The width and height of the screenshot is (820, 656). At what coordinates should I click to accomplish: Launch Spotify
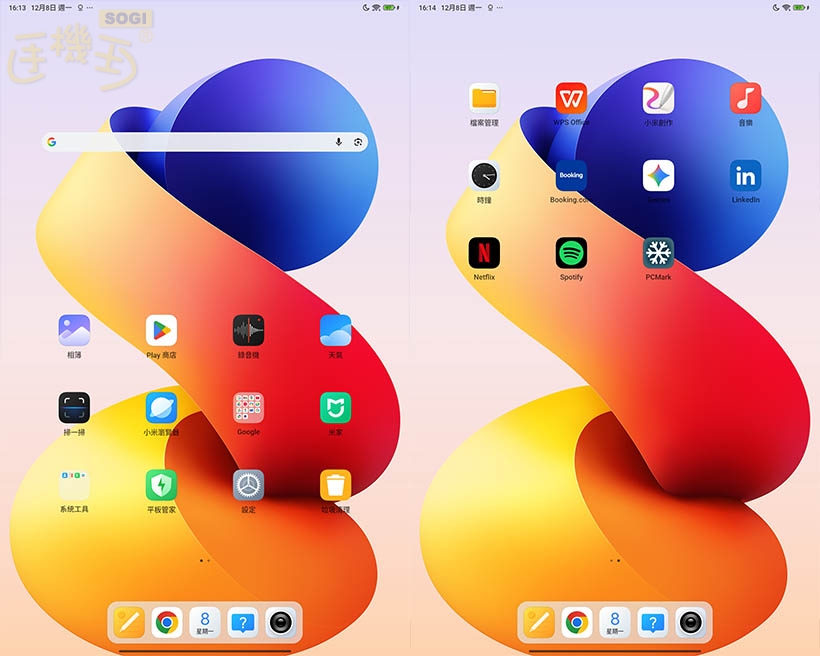(x=571, y=252)
